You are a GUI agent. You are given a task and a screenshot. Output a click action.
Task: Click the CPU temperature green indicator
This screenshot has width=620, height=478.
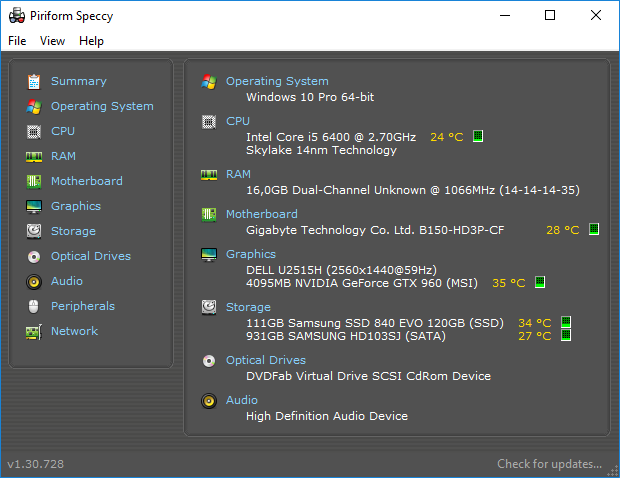(x=478, y=136)
